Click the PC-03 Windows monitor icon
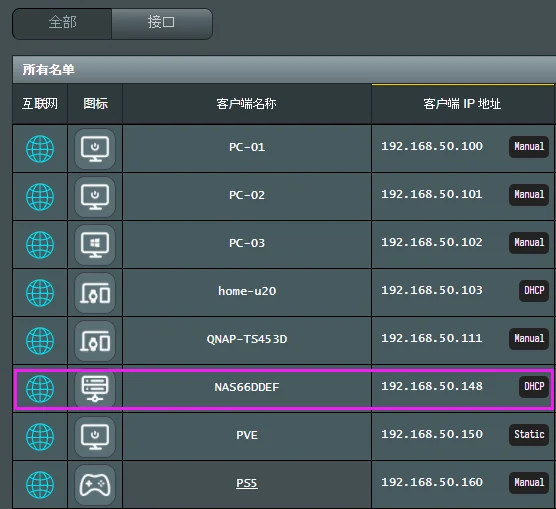The height and width of the screenshot is (509, 556). (x=95, y=245)
